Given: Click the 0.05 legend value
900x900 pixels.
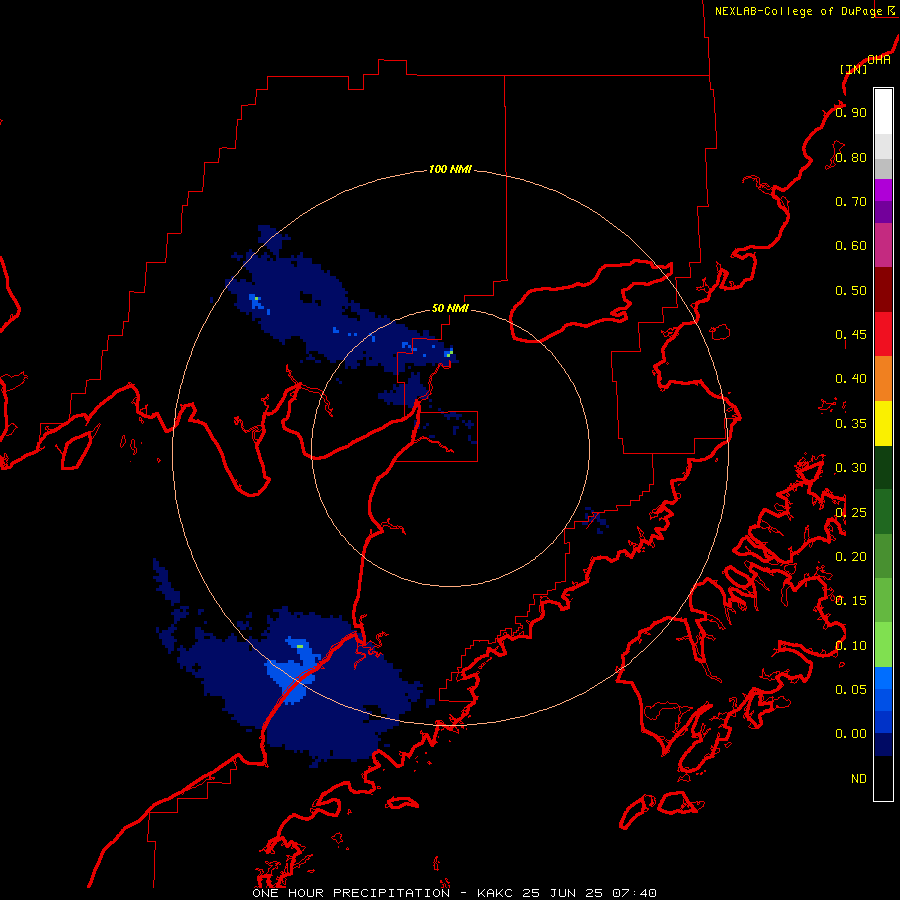Looking at the screenshot, I should pyautogui.click(x=851, y=690).
